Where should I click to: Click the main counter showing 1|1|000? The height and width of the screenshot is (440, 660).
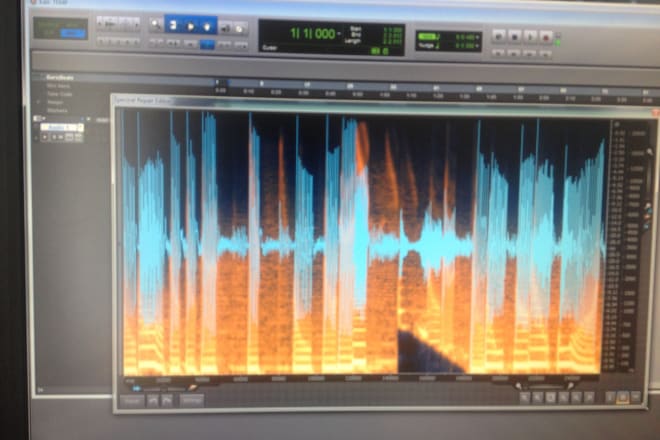click(313, 34)
